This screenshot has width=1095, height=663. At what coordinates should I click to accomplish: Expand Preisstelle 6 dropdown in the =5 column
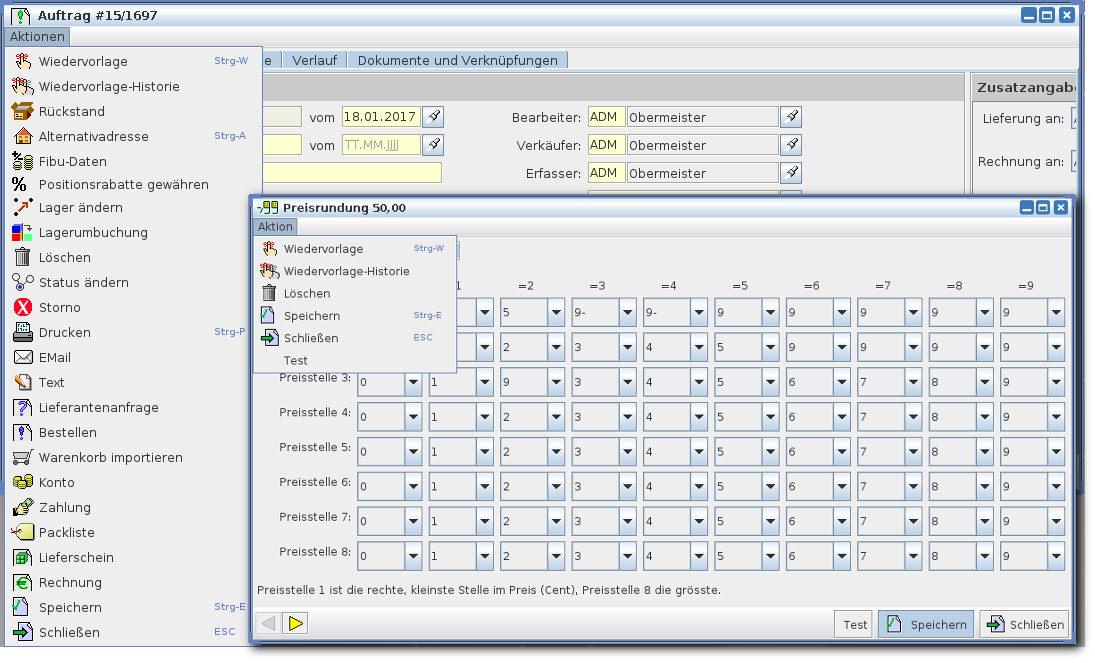(x=770, y=487)
